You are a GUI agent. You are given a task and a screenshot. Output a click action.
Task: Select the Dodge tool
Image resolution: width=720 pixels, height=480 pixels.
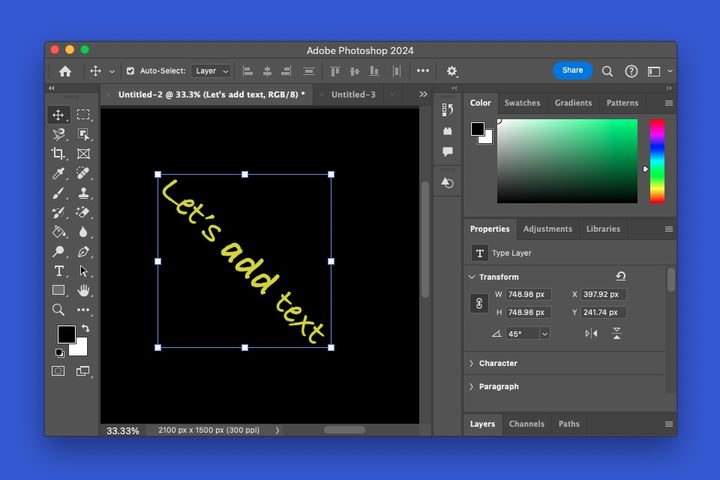(58, 251)
